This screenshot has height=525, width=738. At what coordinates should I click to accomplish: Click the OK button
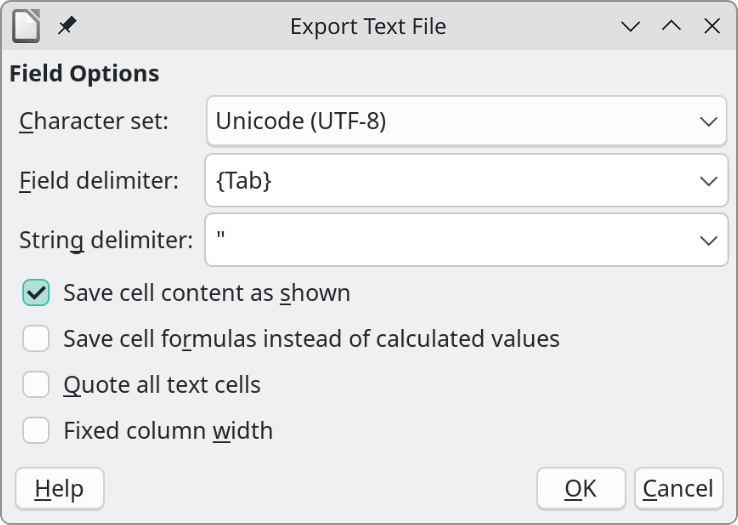581,489
